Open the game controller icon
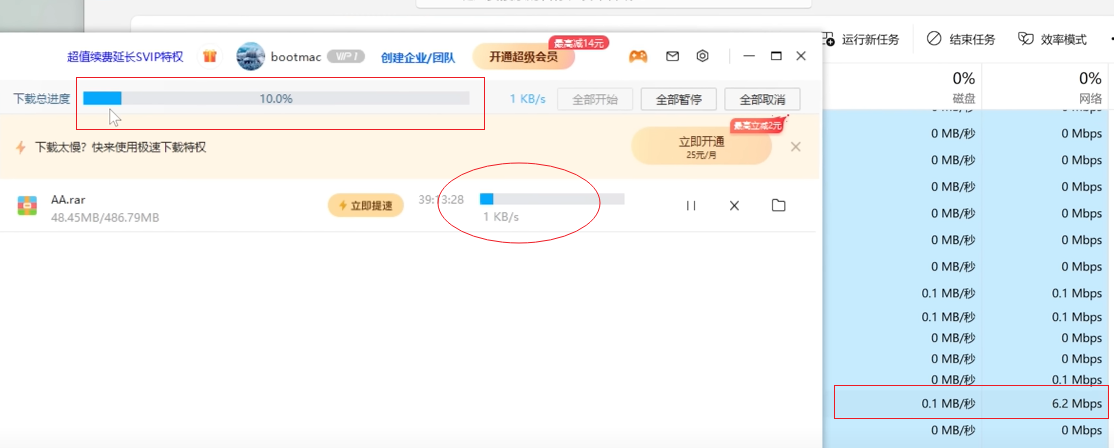 637,56
